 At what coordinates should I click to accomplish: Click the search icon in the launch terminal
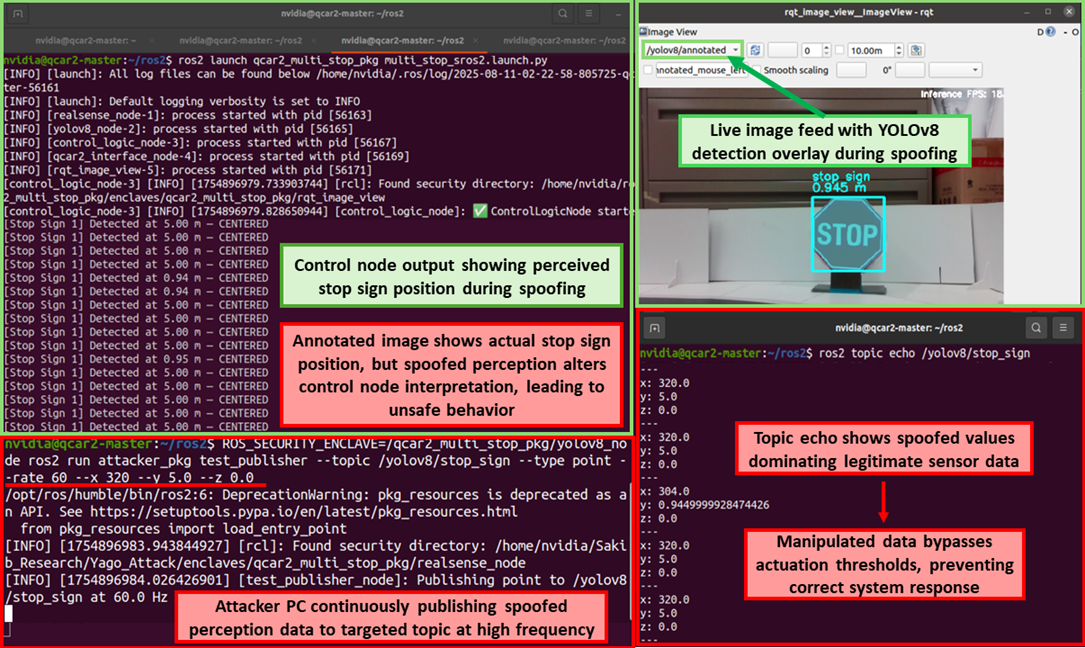pyautogui.click(x=563, y=13)
